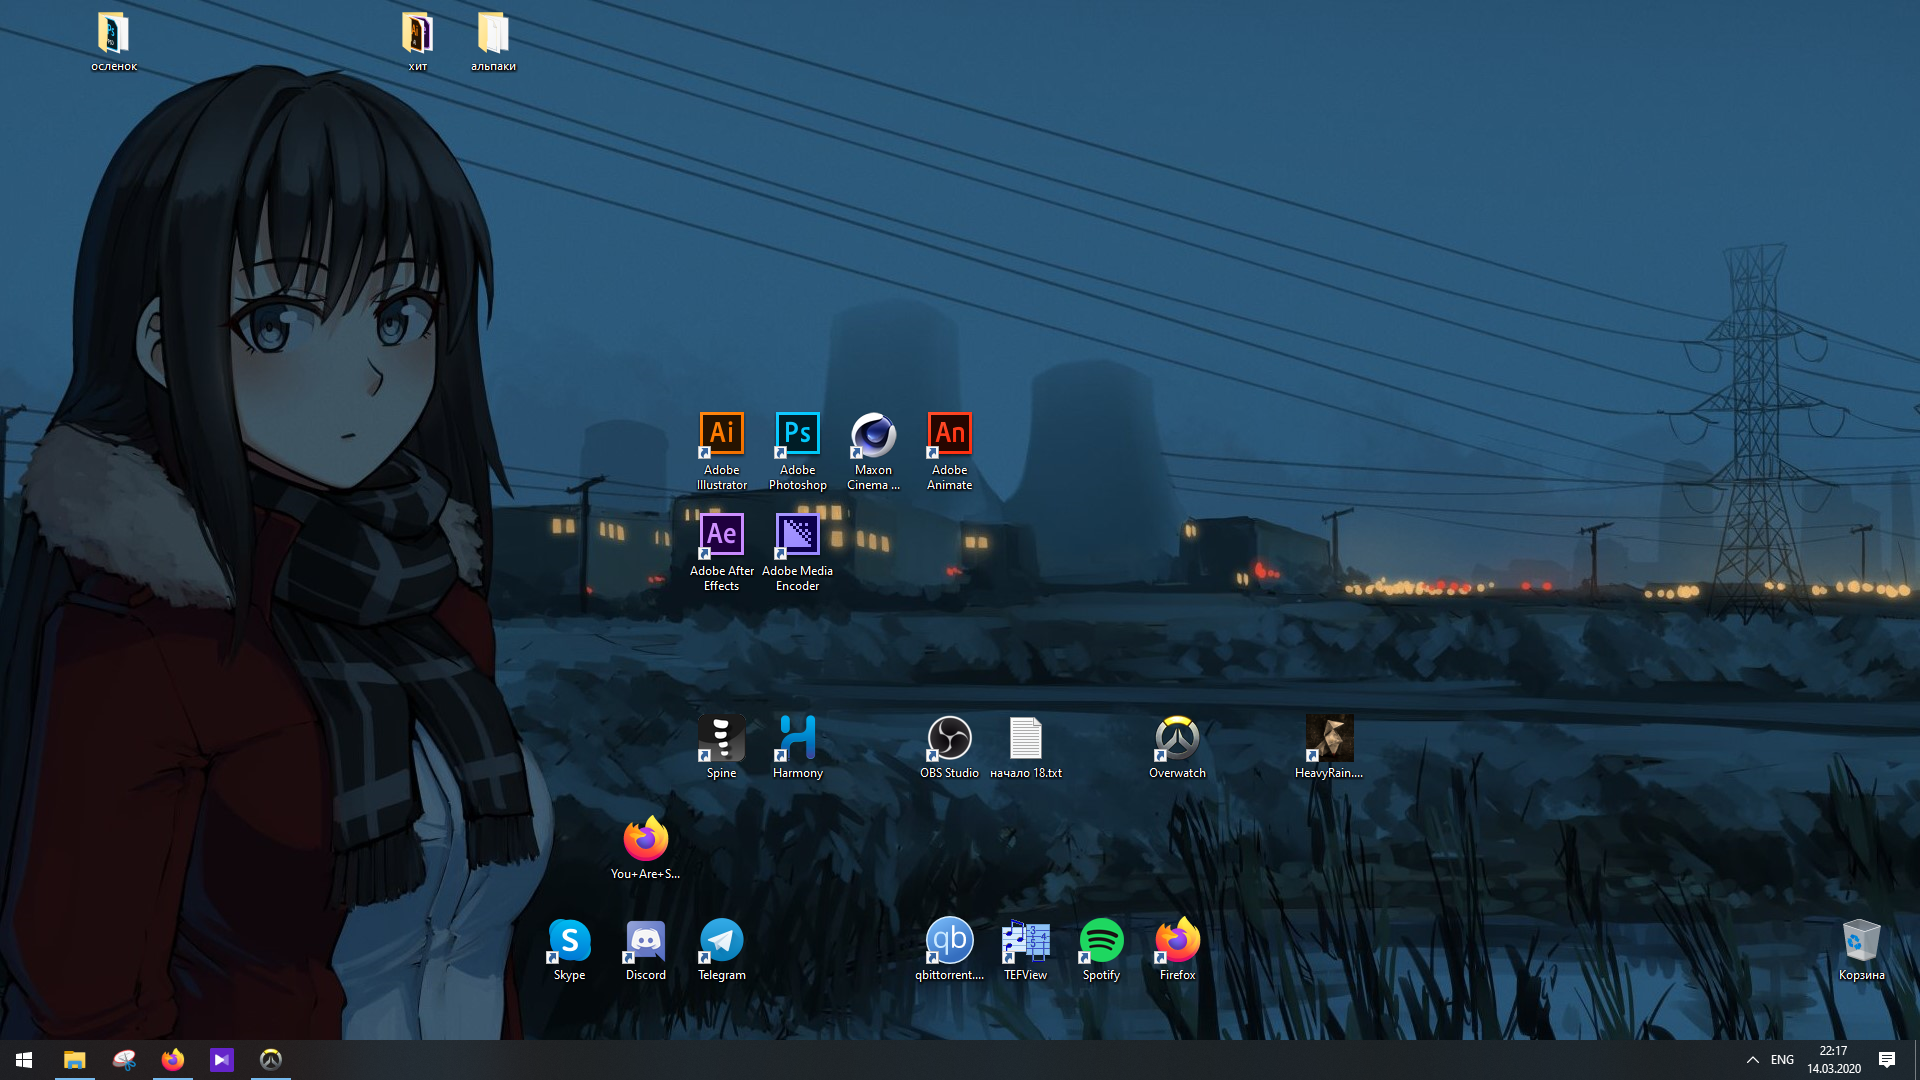Screen dimensions: 1920x1080
Task: Select the OBS Studio shortcut
Action: [949, 747]
